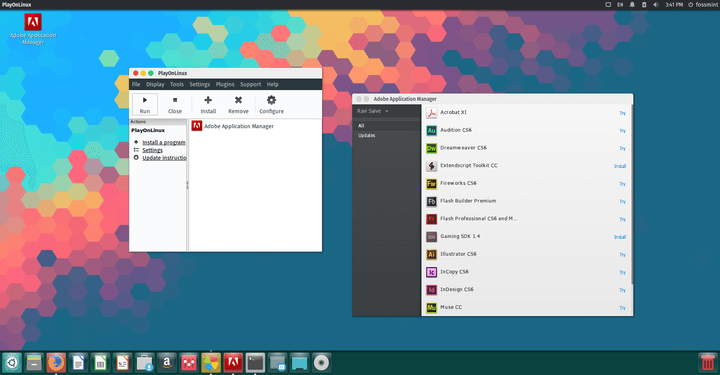Click the Extendscript Toolkit CC icon
The width and height of the screenshot is (720, 375).
coord(431,166)
